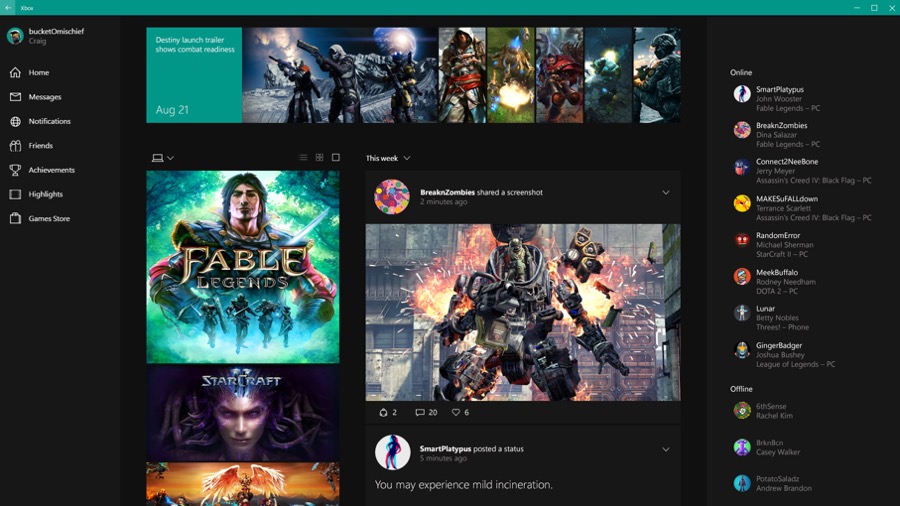Screen dimensions: 900x506
Task: Open BreaknZombies name link in feed post
Action: click(447, 192)
